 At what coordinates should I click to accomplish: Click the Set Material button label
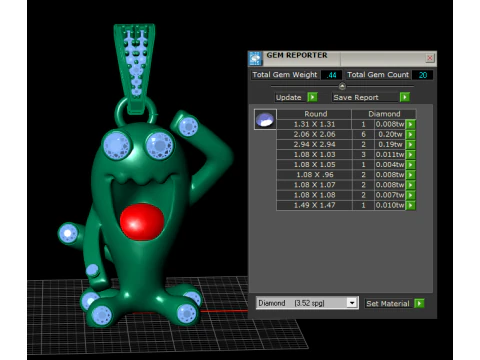(388, 304)
